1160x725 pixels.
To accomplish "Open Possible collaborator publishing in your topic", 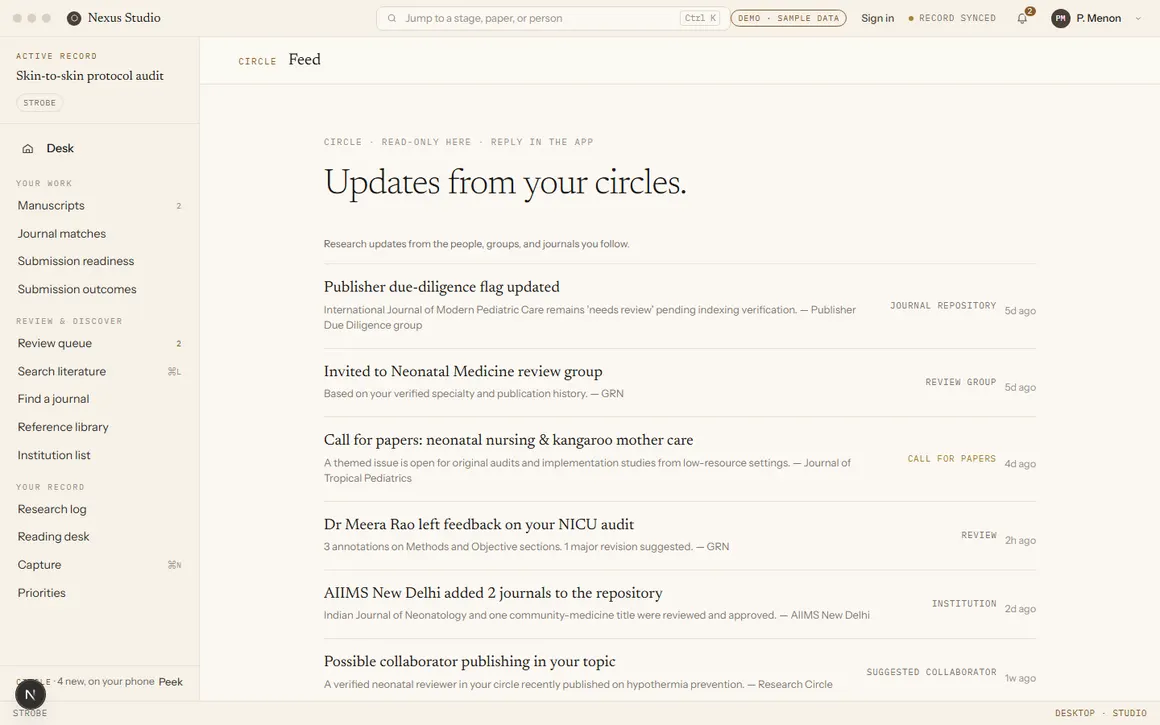I will 470,661.
